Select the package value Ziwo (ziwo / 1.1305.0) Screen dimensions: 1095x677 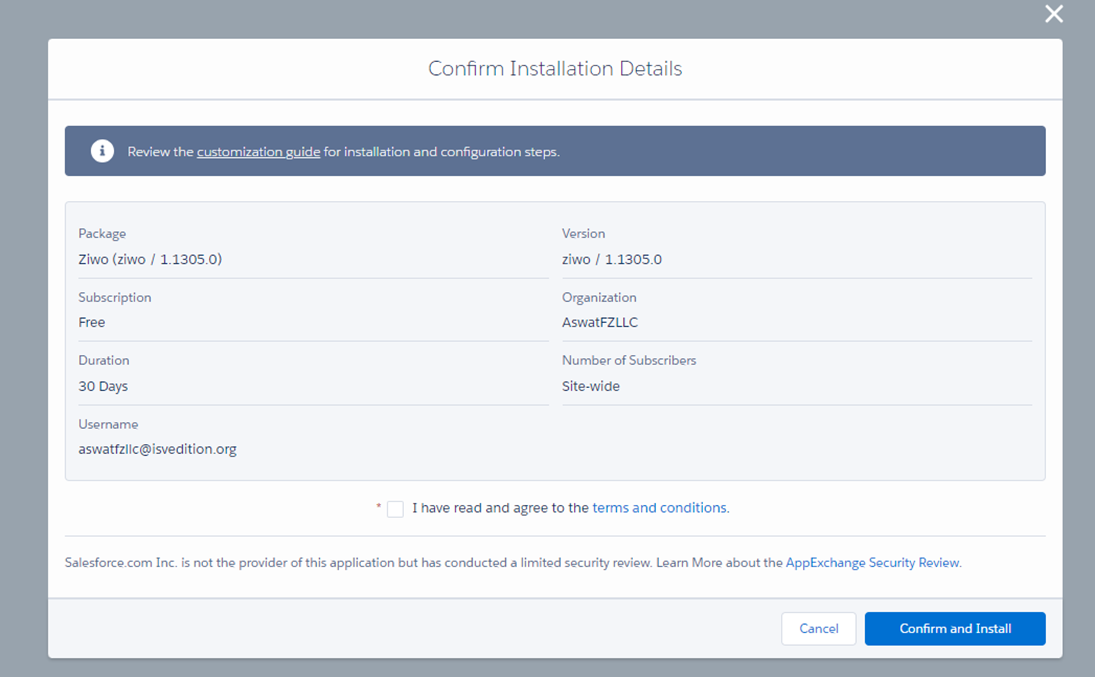150,259
